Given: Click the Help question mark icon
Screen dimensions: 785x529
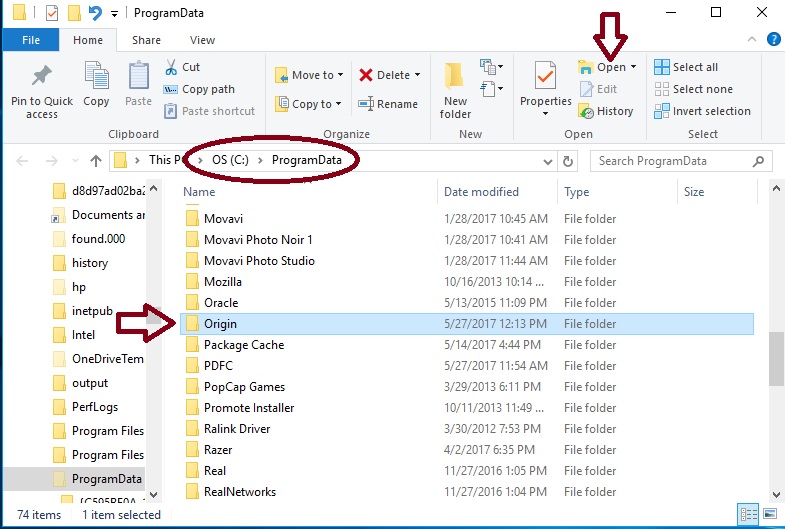Looking at the screenshot, I should pyautogui.click(x=773, y=39).
